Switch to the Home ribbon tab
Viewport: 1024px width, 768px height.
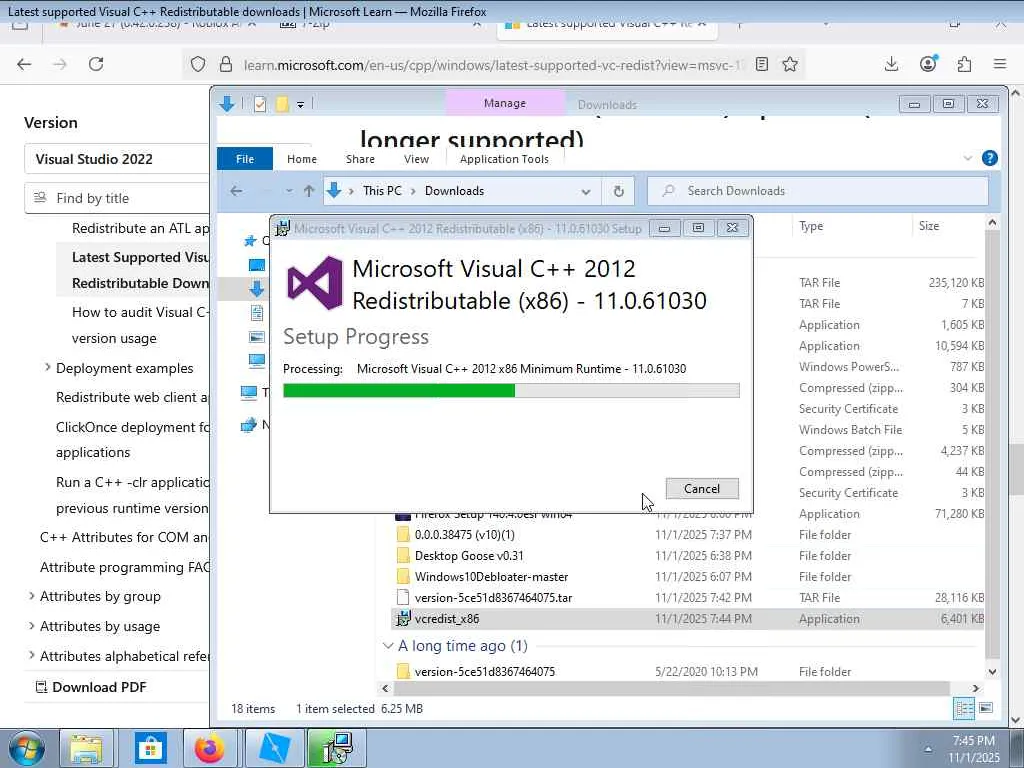point(302,159)
